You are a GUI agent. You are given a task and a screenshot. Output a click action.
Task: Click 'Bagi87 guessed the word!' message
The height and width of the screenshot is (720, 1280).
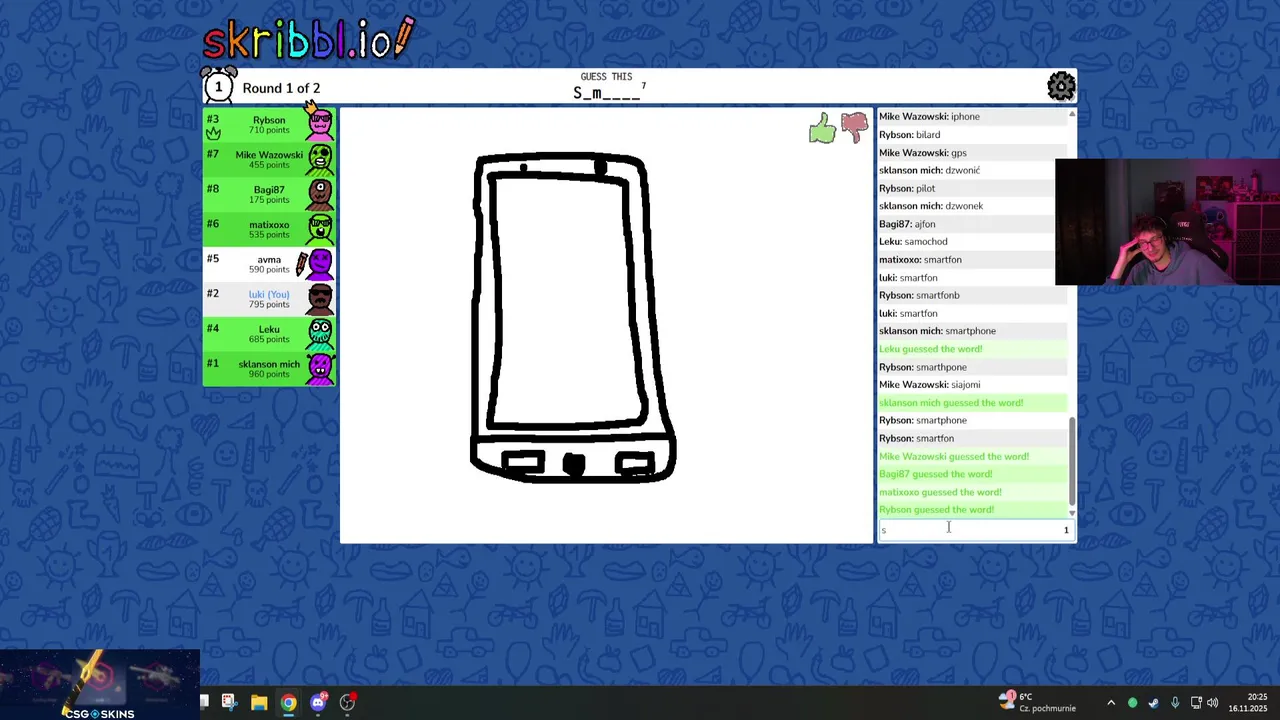(936, 474)
